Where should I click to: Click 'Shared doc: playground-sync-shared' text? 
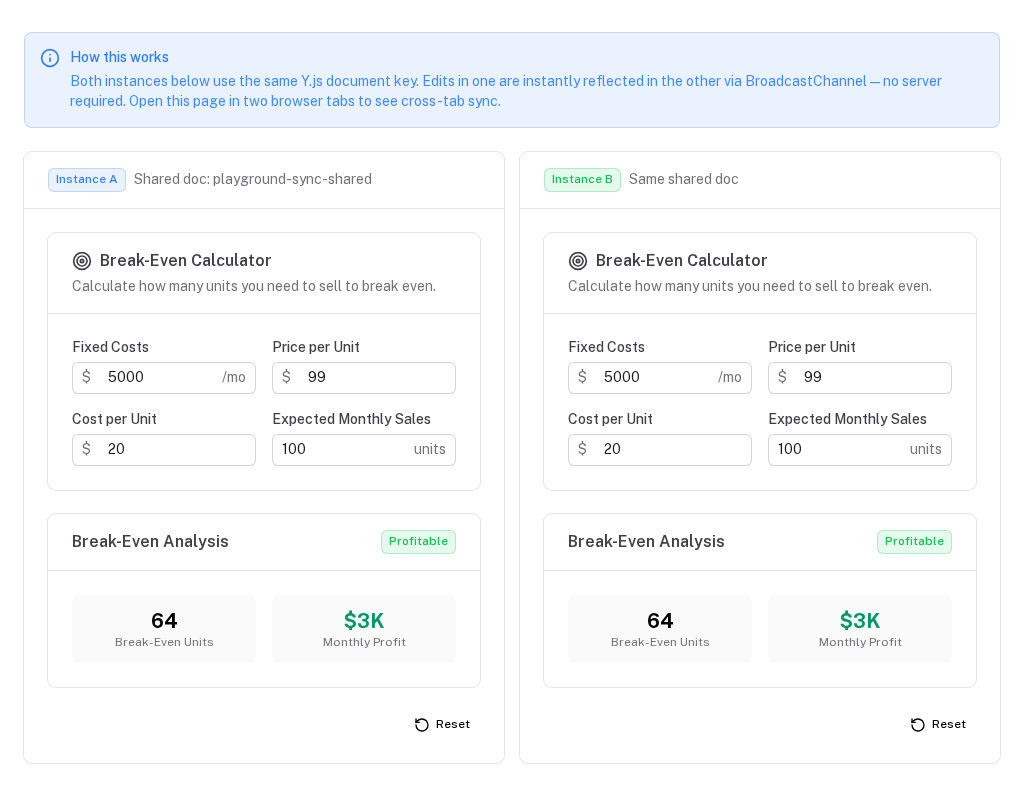click(x=253, y=180)
